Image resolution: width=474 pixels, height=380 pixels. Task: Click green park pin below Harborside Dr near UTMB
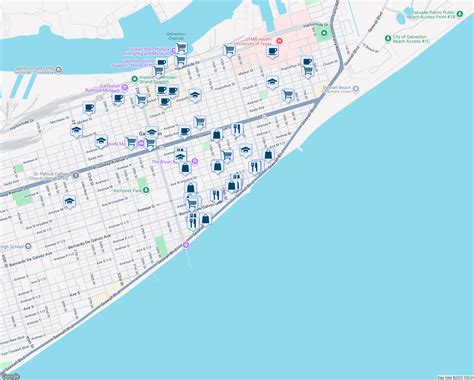tap(324, 33)
